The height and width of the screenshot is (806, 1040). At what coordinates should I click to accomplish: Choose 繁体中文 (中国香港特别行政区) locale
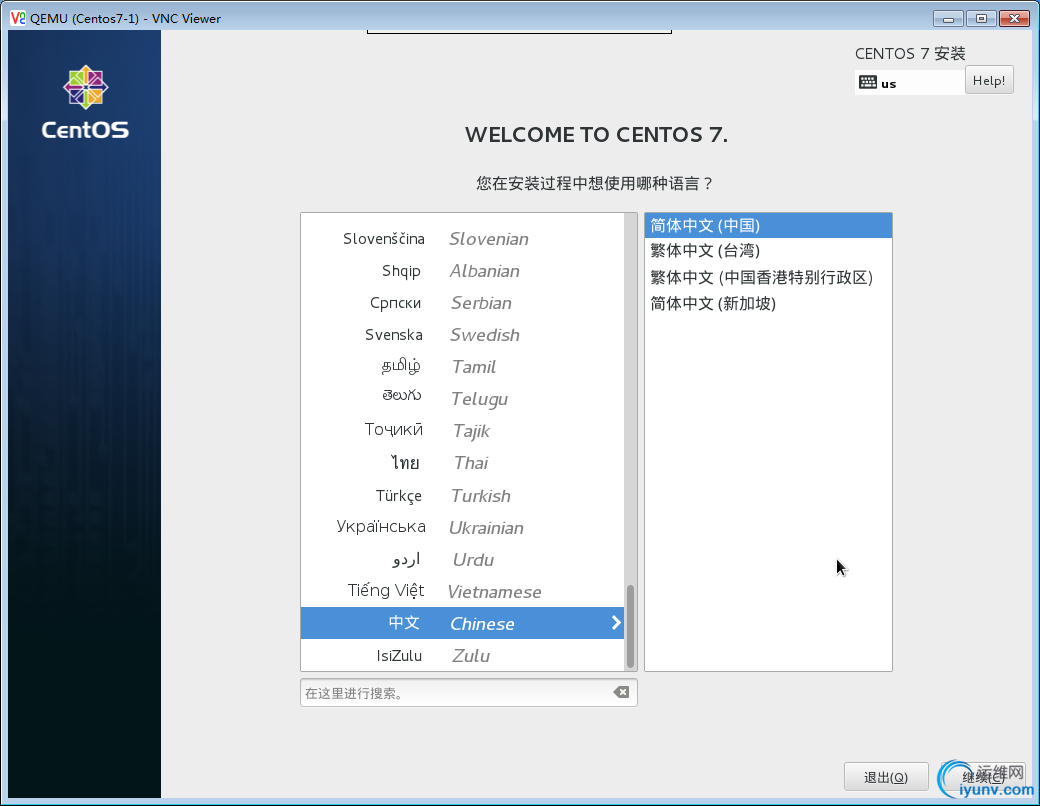click(768, 277)
